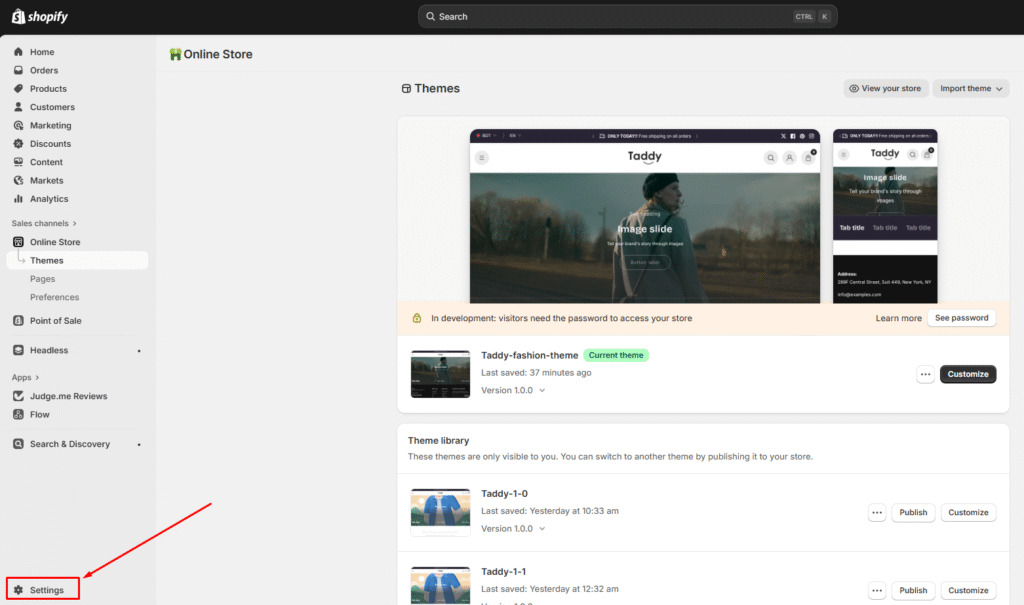This screenshot has width=1024, height=605.
Task: Click the Discounts badge icon
Action: click(x=18, y=143)
